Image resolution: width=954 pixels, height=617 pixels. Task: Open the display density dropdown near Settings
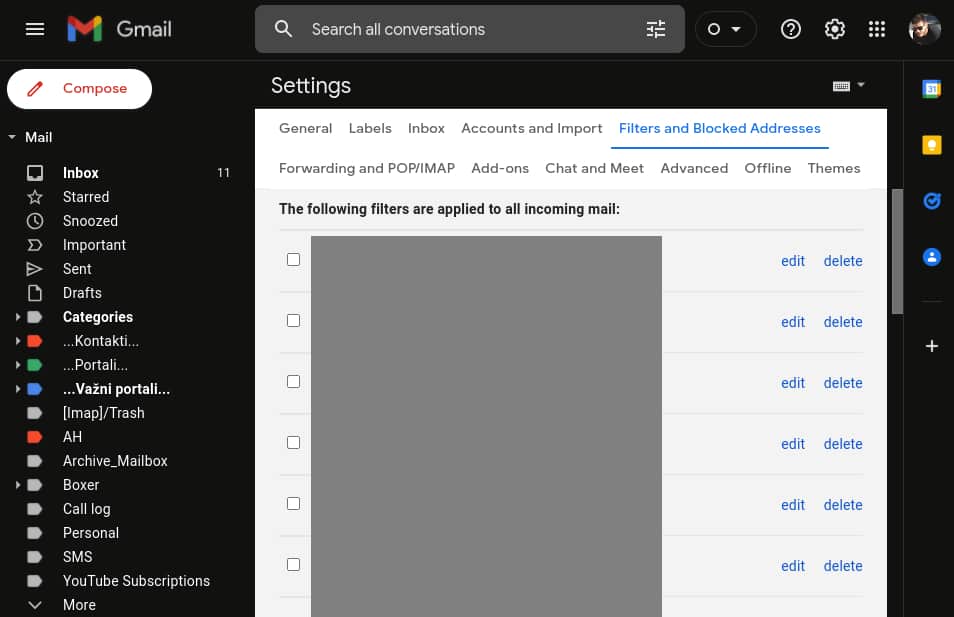point(848,85)
